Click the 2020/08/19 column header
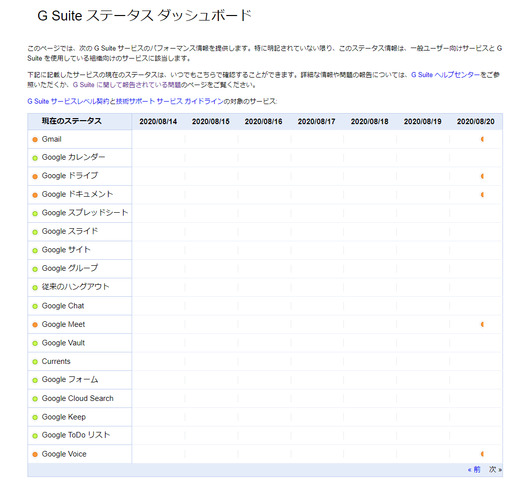 point(423,122)
